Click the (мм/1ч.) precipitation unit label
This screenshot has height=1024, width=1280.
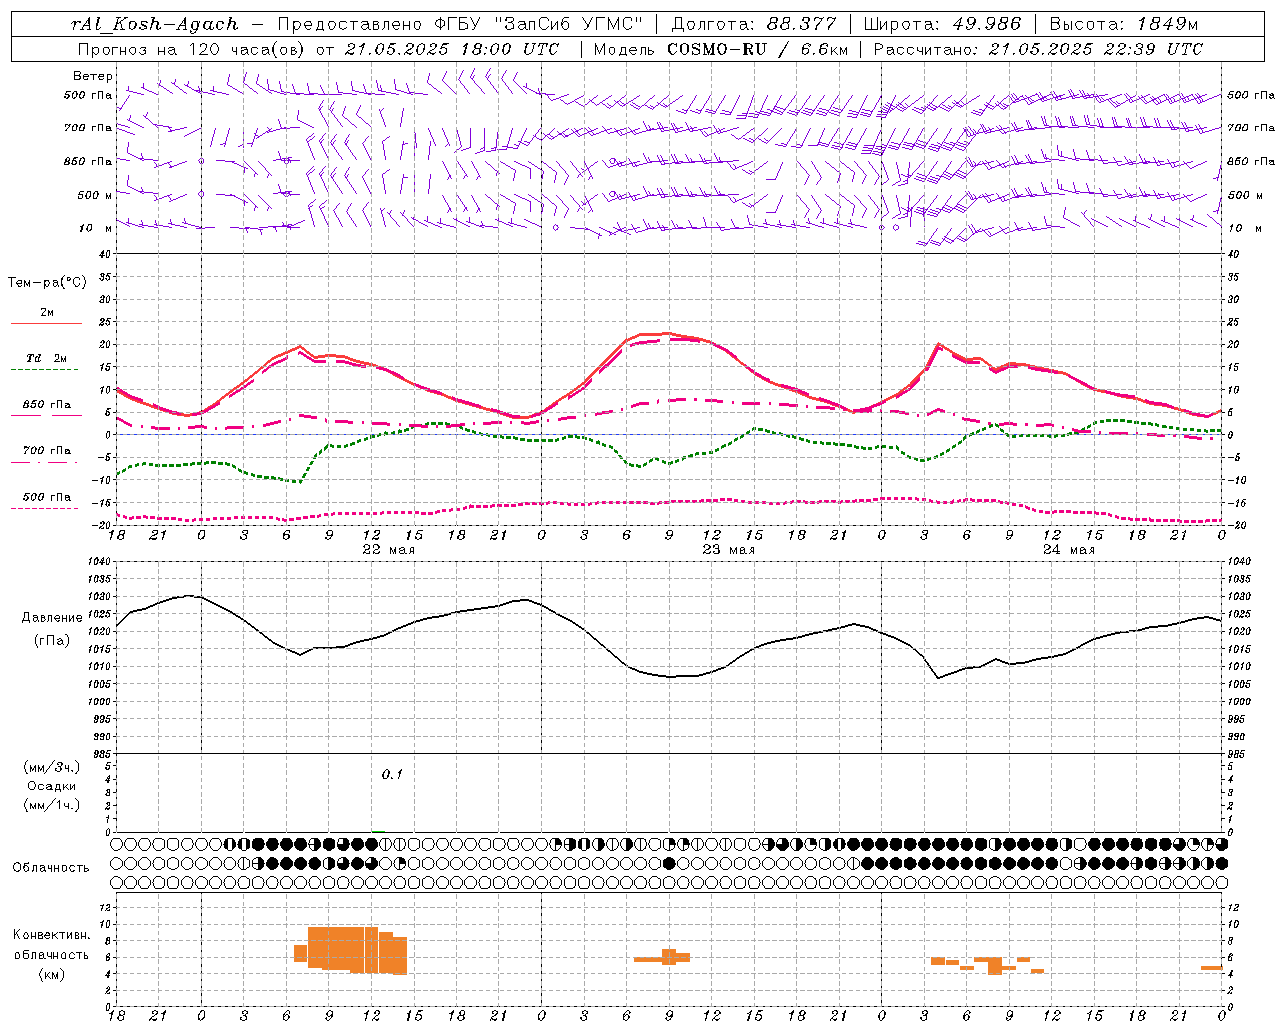click(x=52, y=805)
